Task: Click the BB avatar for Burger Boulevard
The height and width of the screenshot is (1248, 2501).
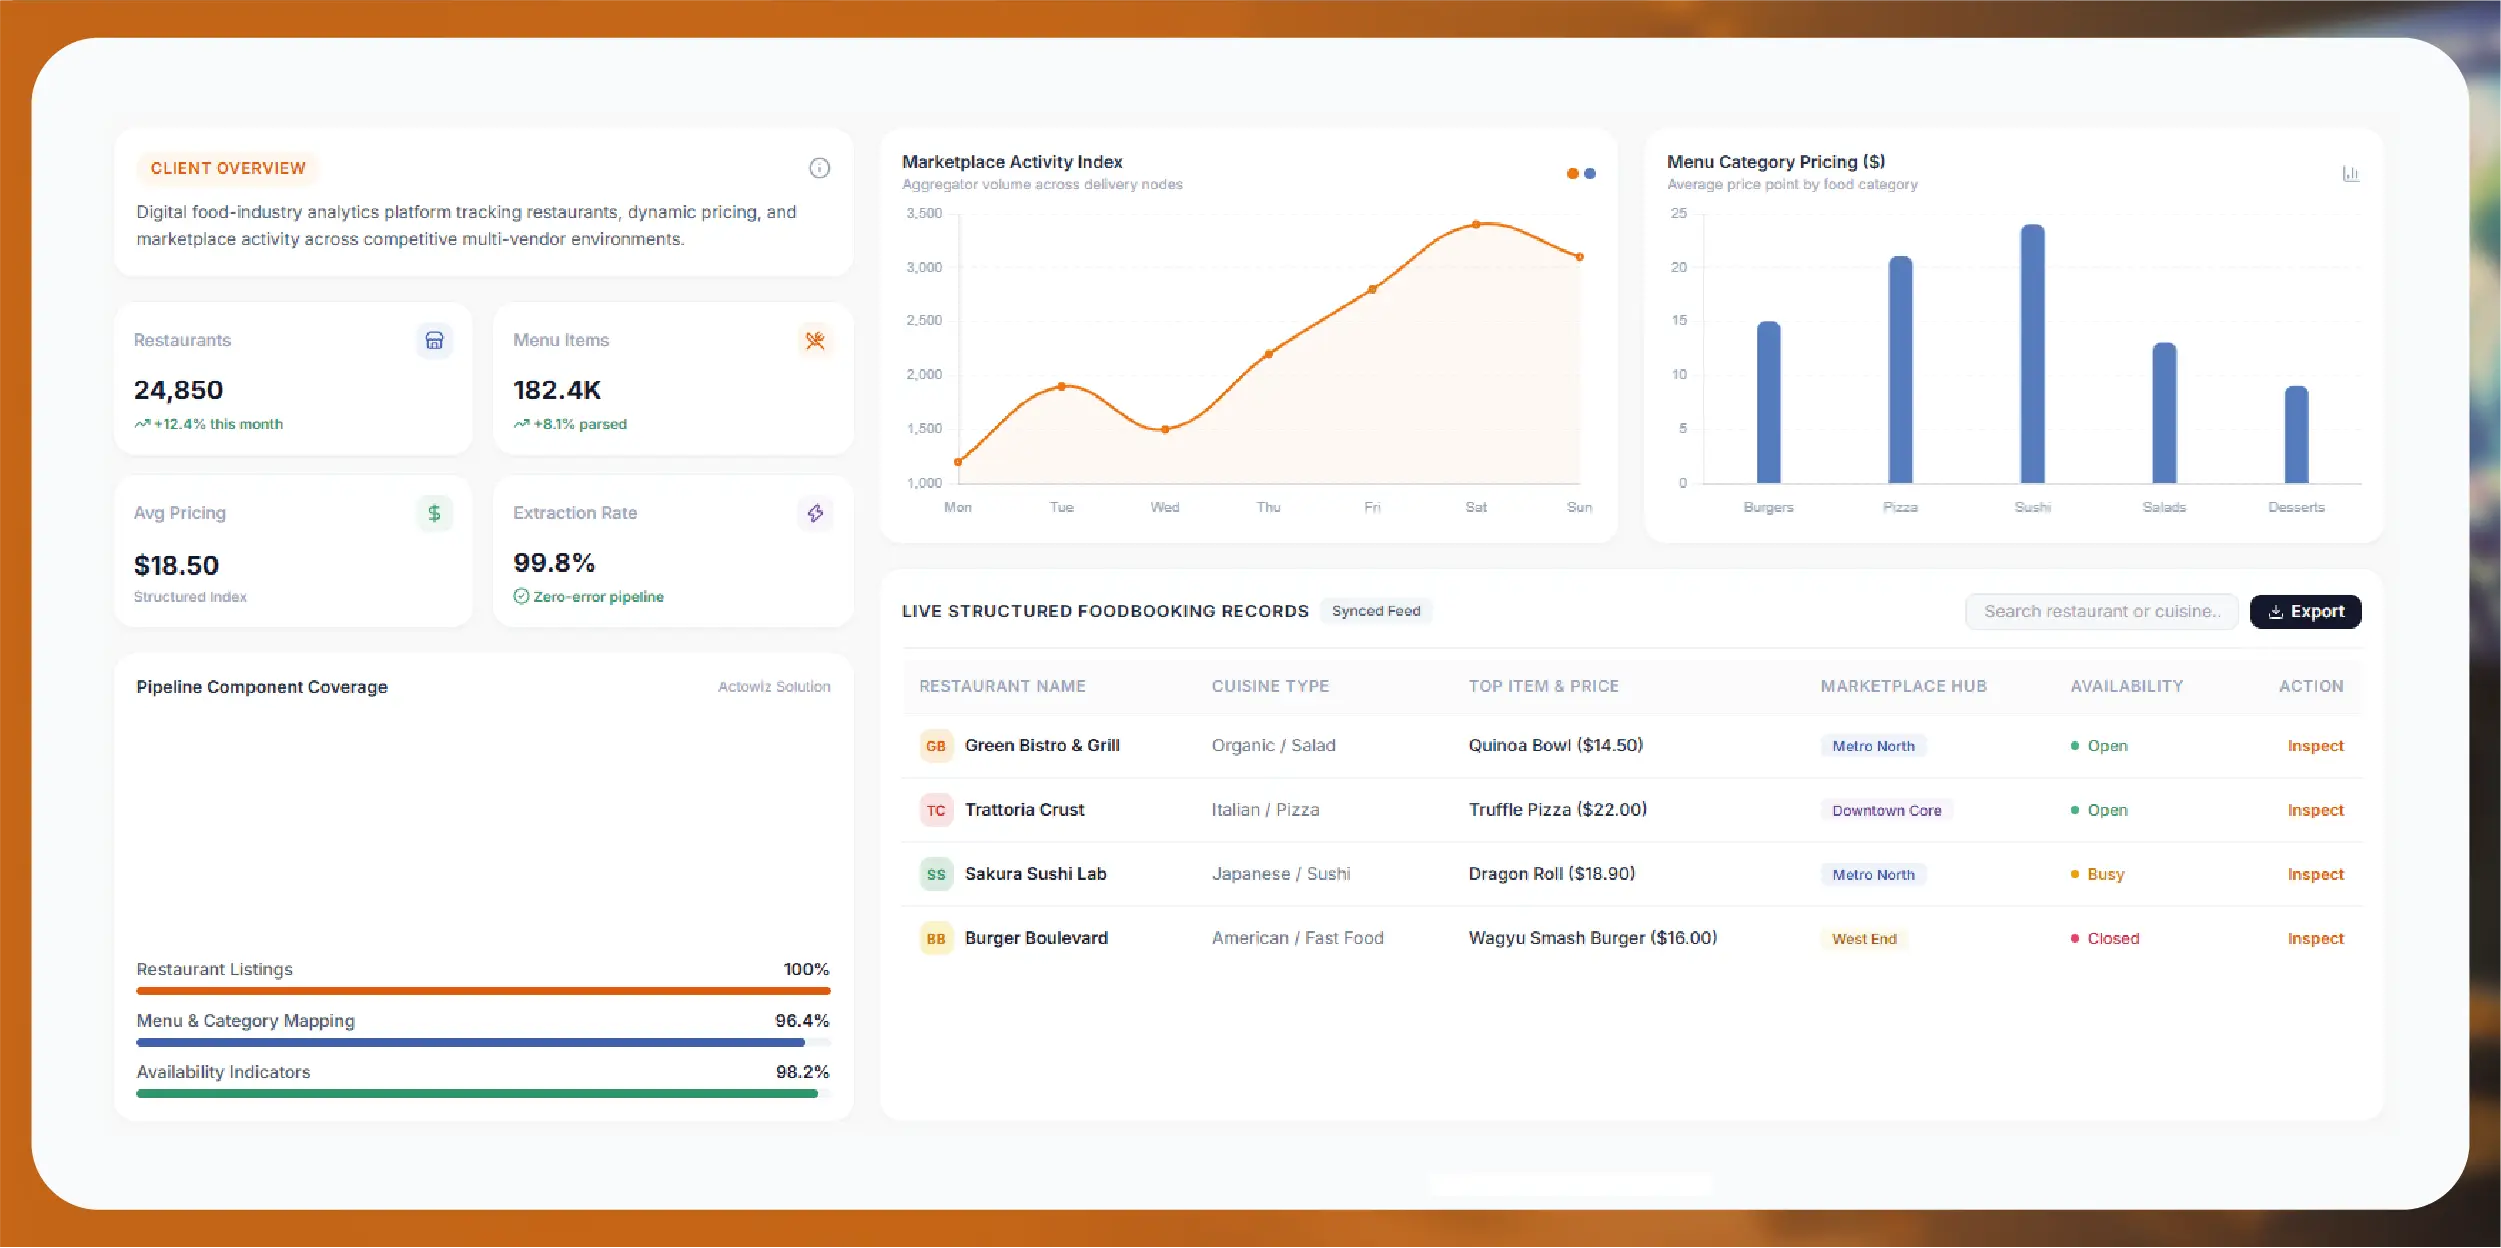Action: [x=936, y=938]
